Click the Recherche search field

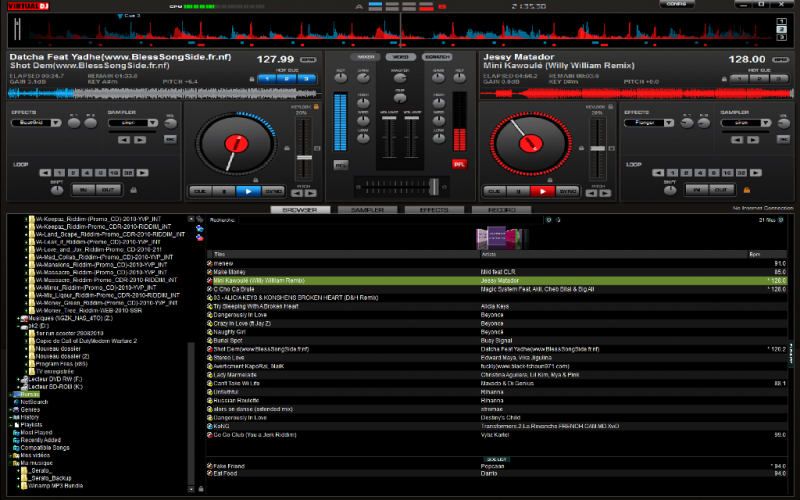(390, 220)
